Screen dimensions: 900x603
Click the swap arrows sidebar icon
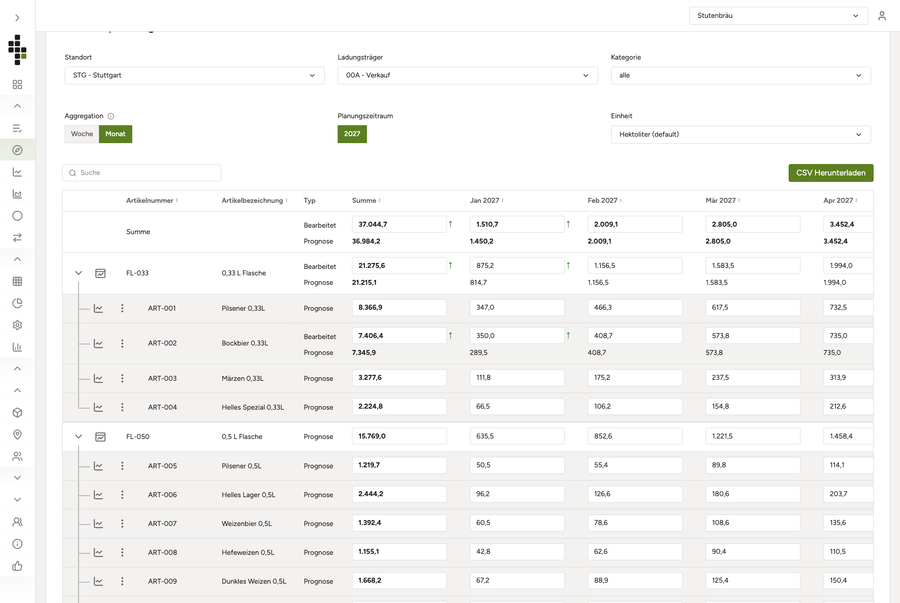(x=17, y=238)
